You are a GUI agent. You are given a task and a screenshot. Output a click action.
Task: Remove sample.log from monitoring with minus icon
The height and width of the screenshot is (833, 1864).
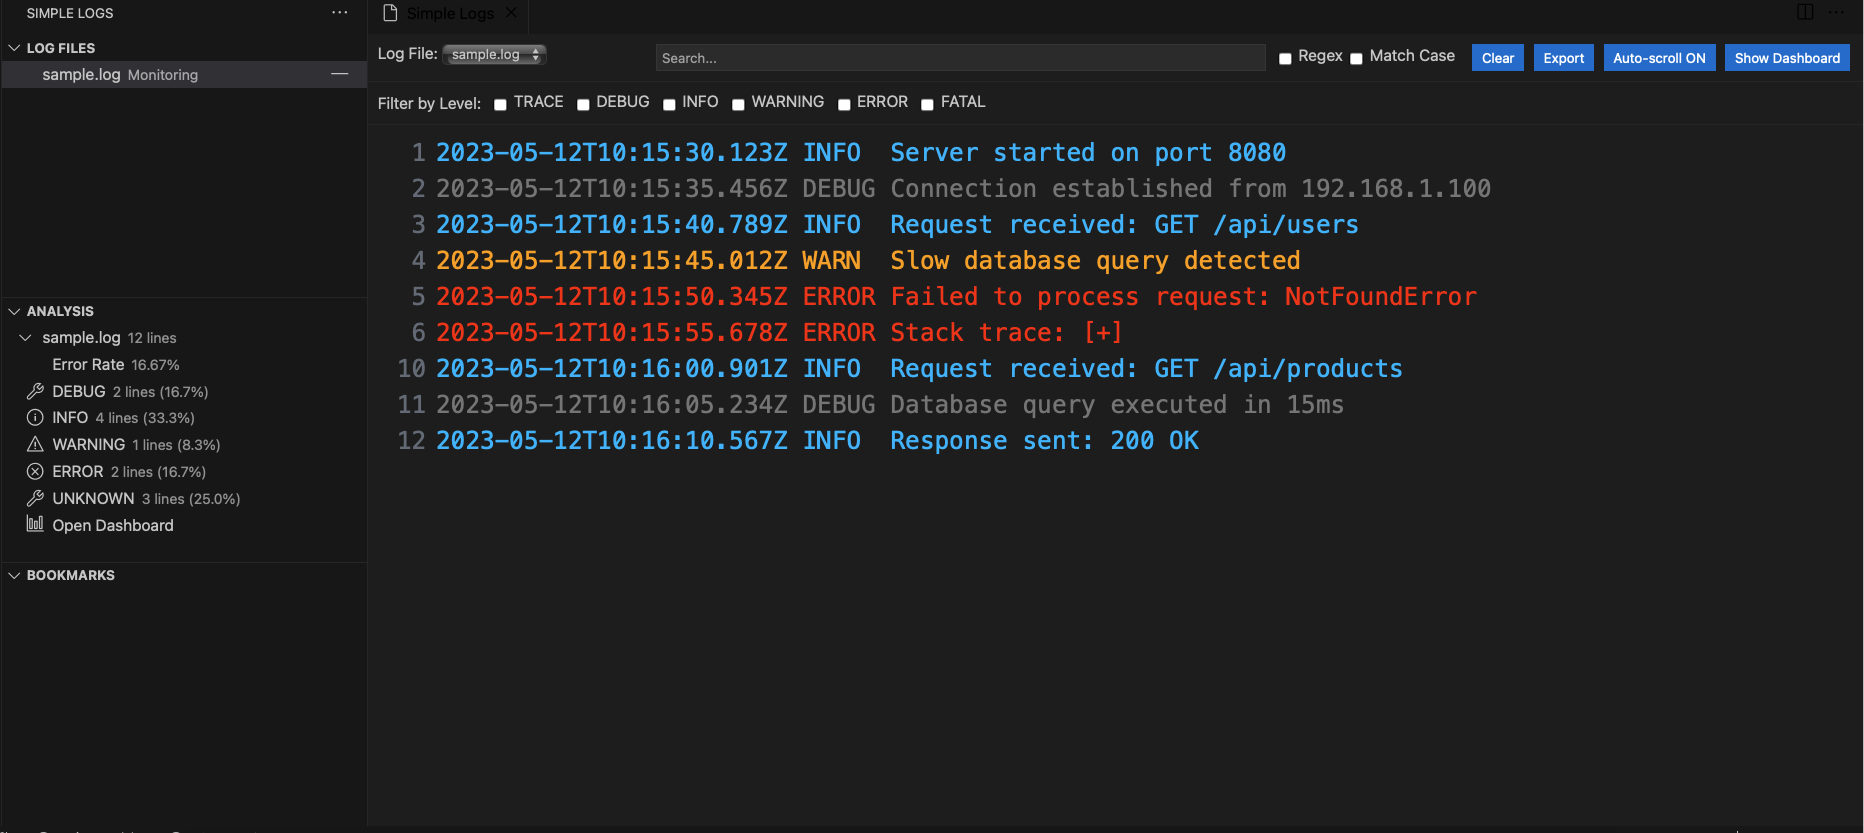click(x=340, y=74)
